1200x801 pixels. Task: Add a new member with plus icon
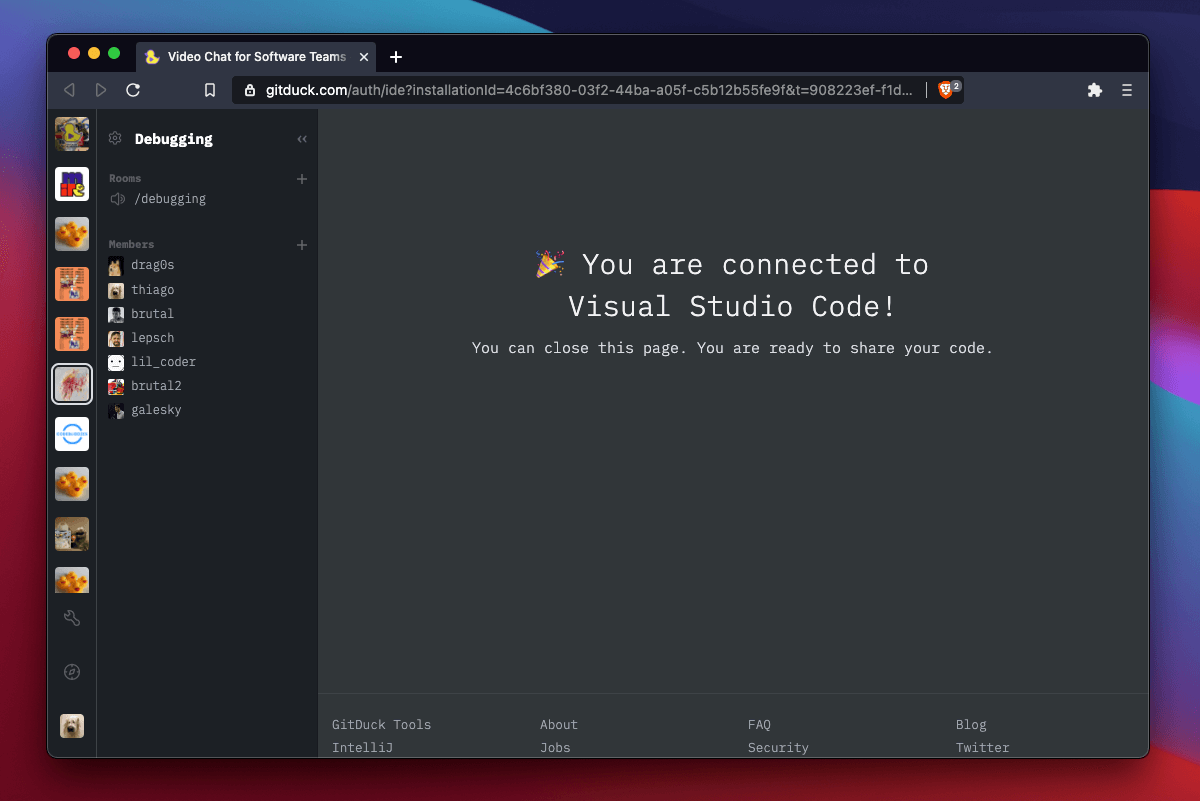click(x=302, y=245)
